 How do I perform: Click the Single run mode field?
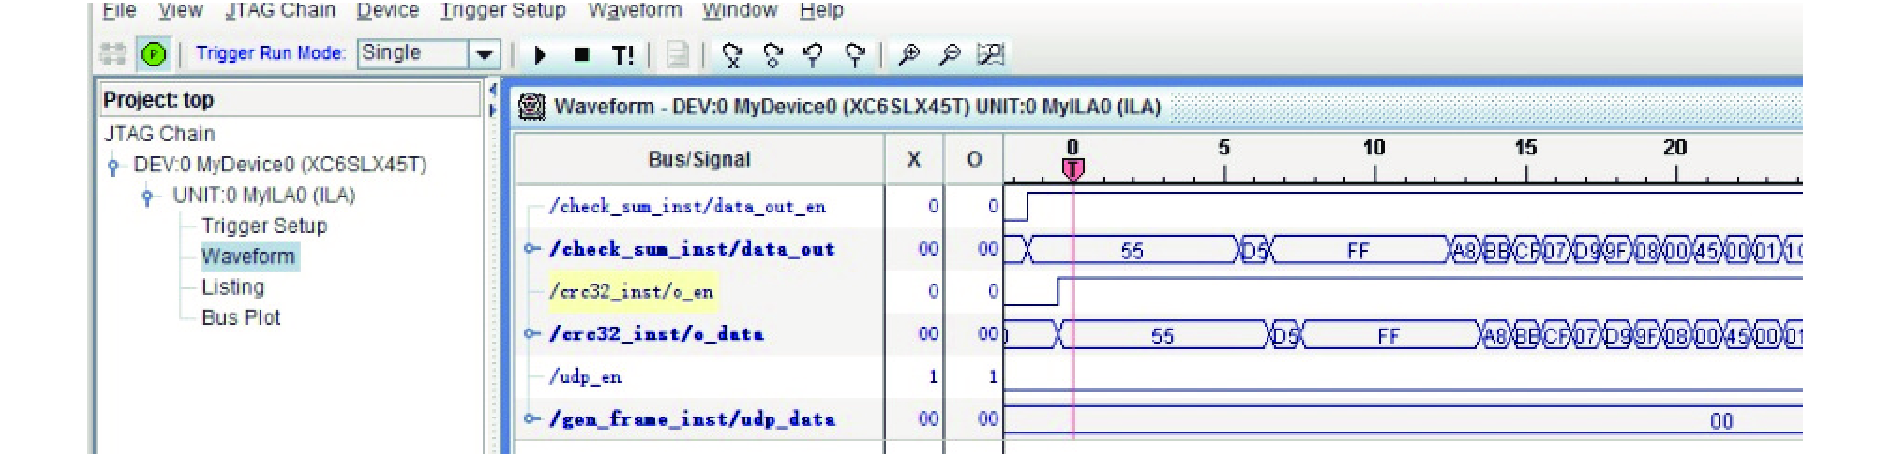[x=414, y=53]
